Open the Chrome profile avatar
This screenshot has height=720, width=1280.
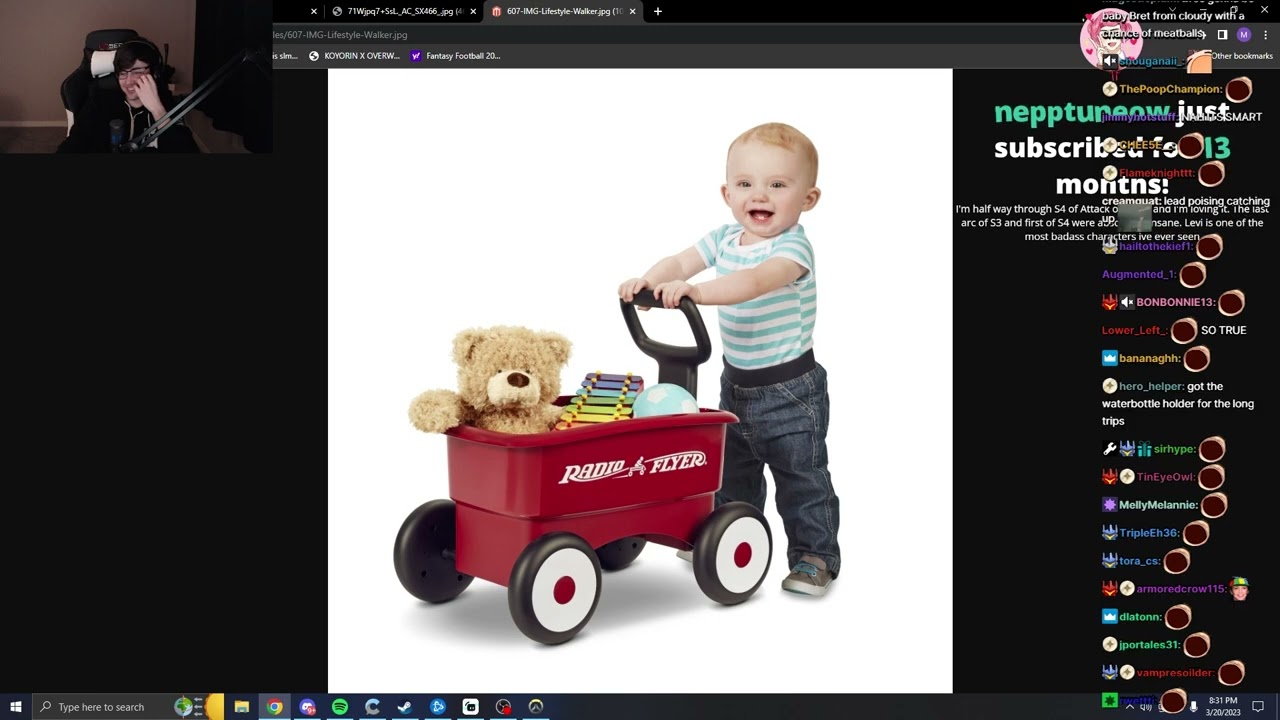(x=1244, y=35)
